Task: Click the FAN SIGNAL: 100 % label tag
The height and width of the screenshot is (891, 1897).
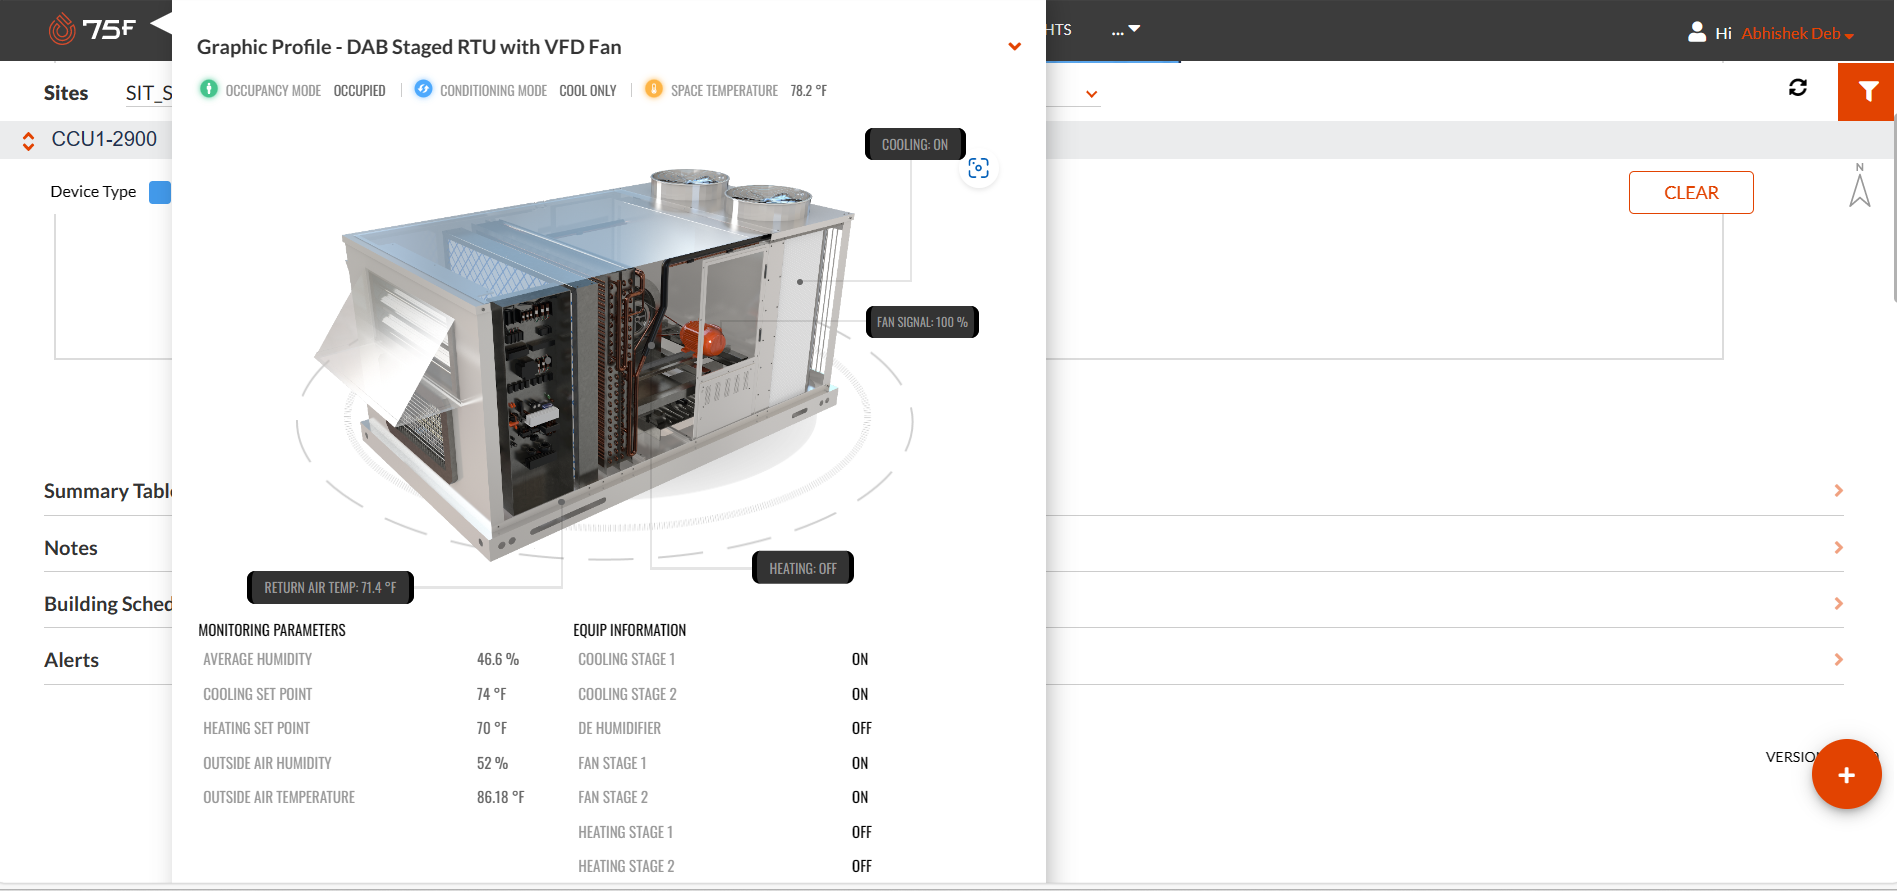Action: coord(922,322)
